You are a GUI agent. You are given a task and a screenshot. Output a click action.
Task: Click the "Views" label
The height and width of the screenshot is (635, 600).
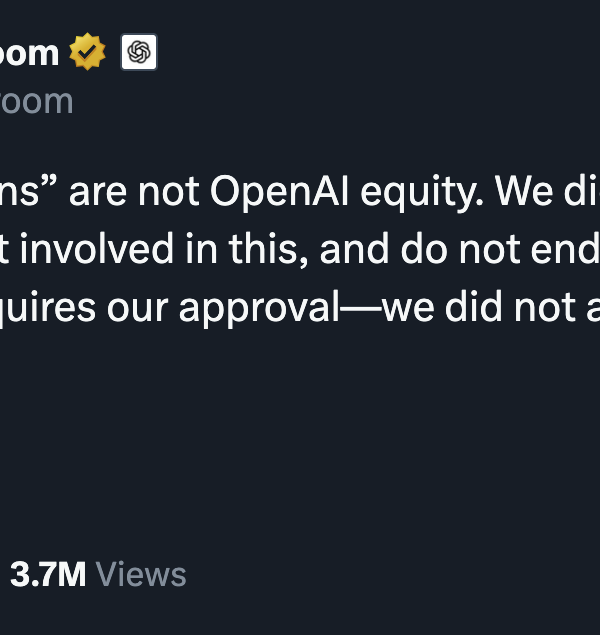click(x=141, y=575)
